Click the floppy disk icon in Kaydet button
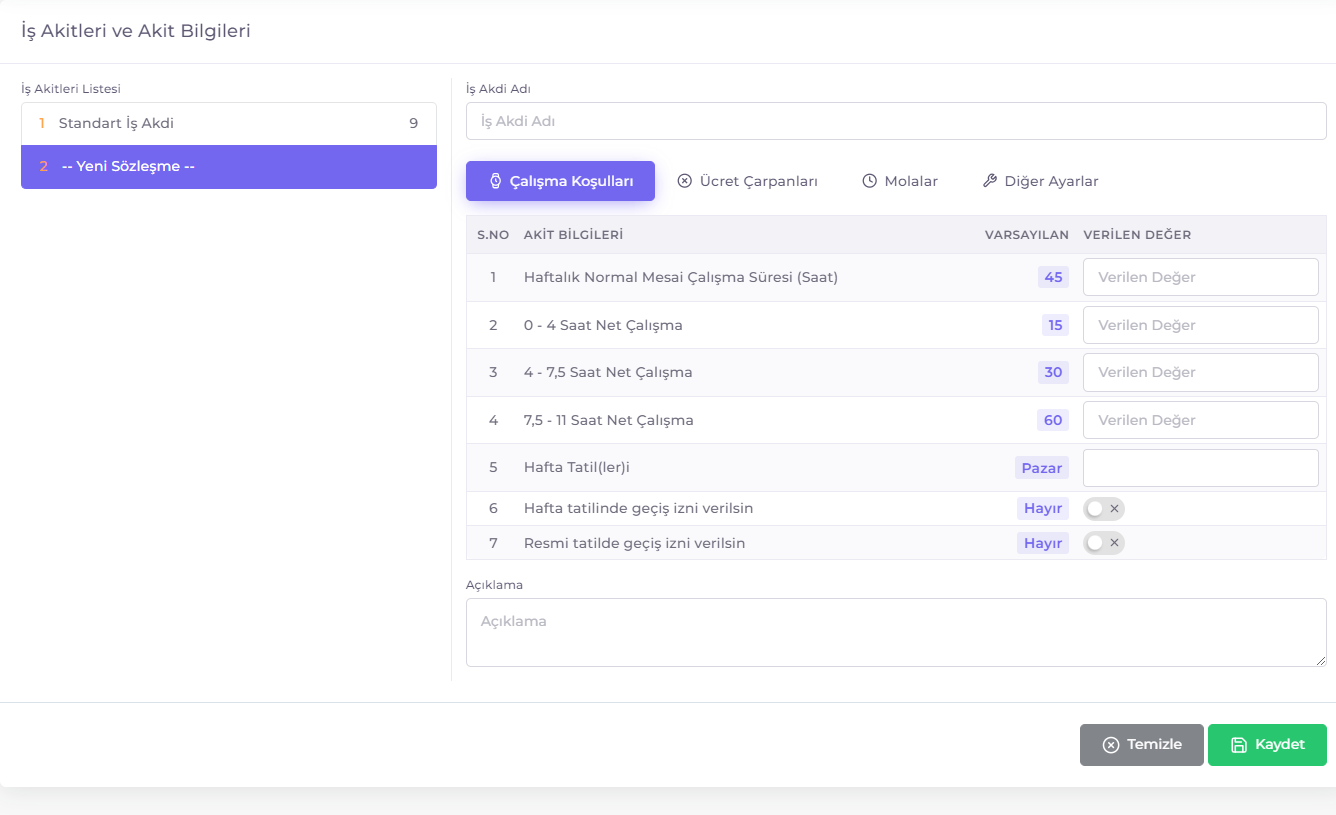The image size is (1336, 815). [x=1239, y=745]
